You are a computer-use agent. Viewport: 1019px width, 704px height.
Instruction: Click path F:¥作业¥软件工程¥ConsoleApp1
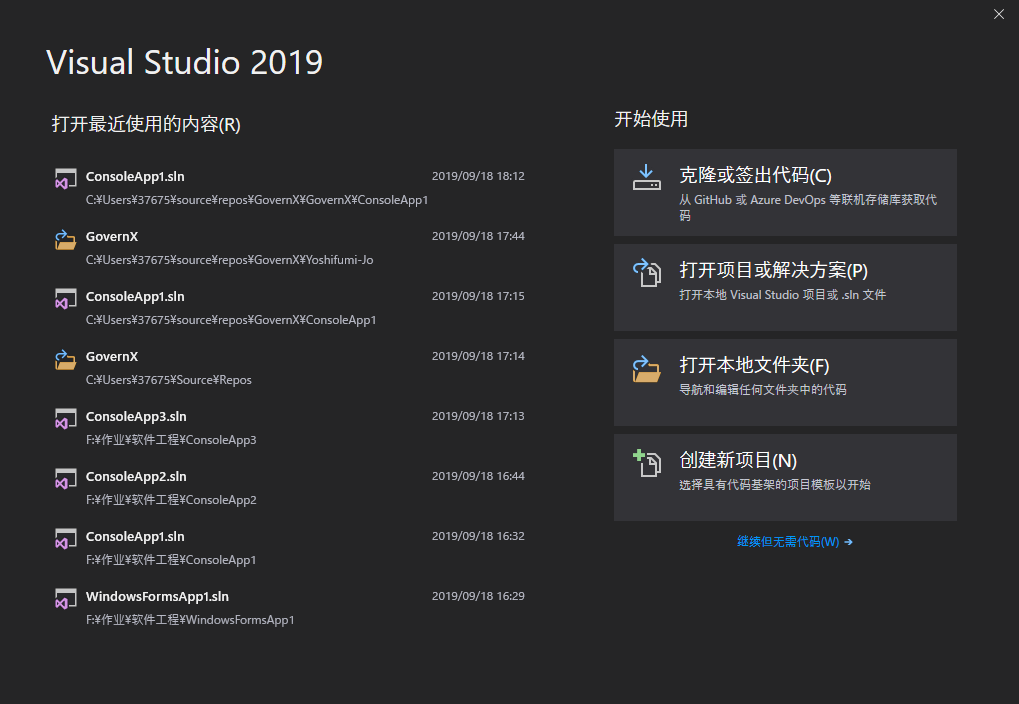pyautogui.click(x=171, y=560)
